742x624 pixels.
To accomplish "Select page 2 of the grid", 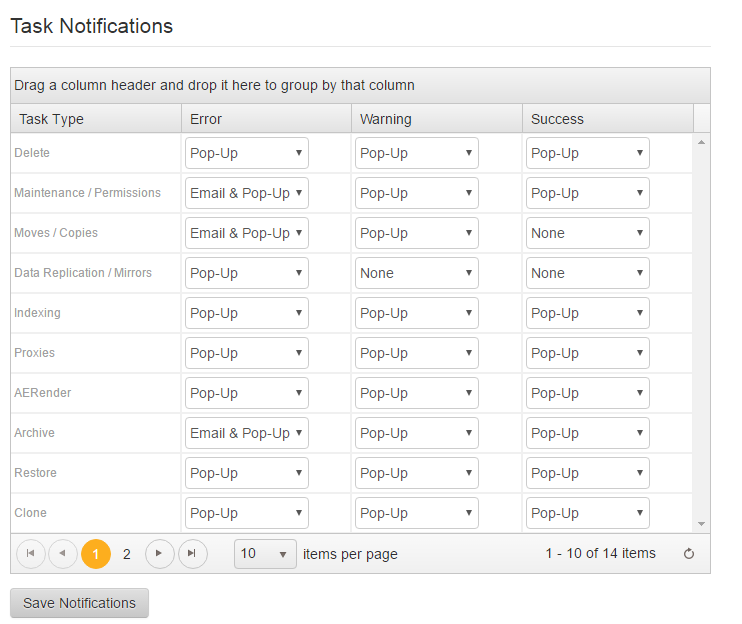I will pyautogui.click(x=126, y=554).
